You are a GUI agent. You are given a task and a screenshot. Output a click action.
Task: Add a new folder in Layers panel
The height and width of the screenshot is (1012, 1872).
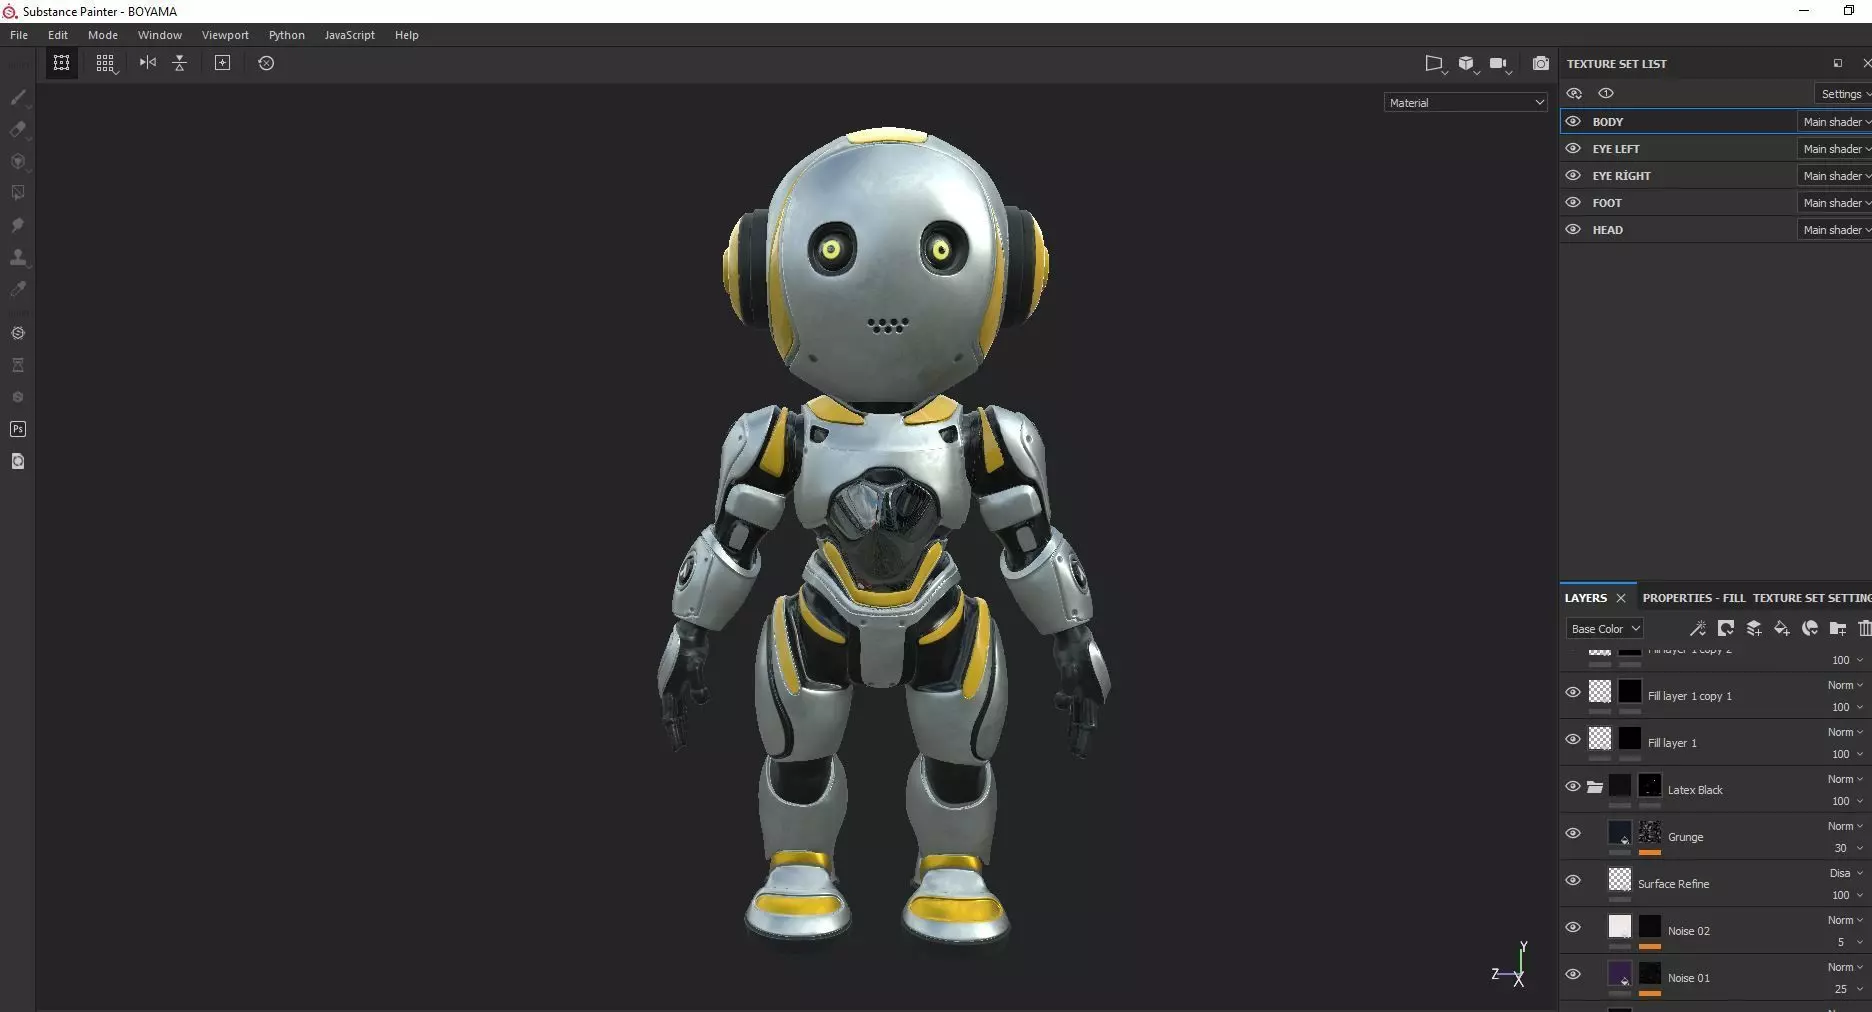point(1838,628)
